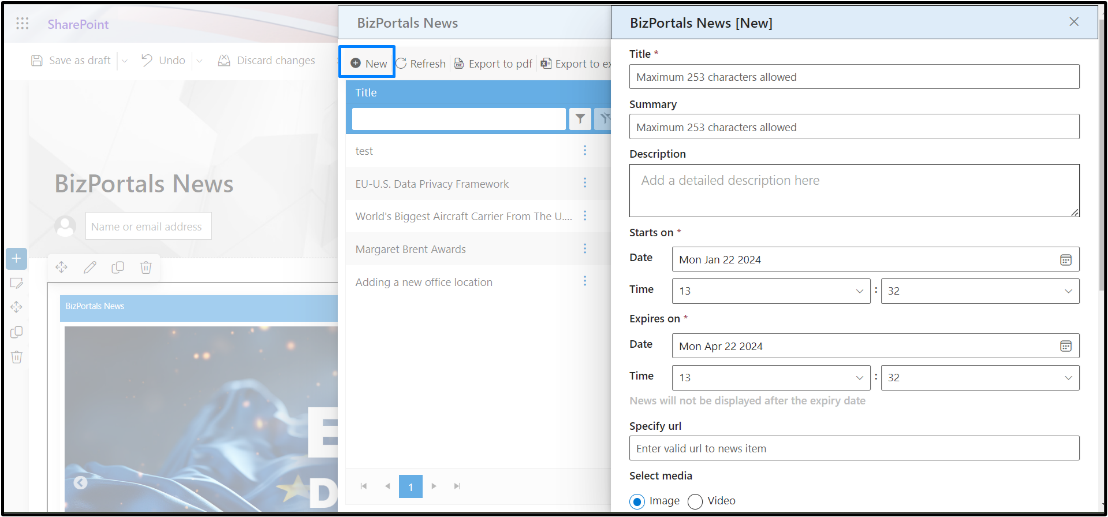Click the SharePoint home link
Screen dimensions: 1108x517
point(78,24)
